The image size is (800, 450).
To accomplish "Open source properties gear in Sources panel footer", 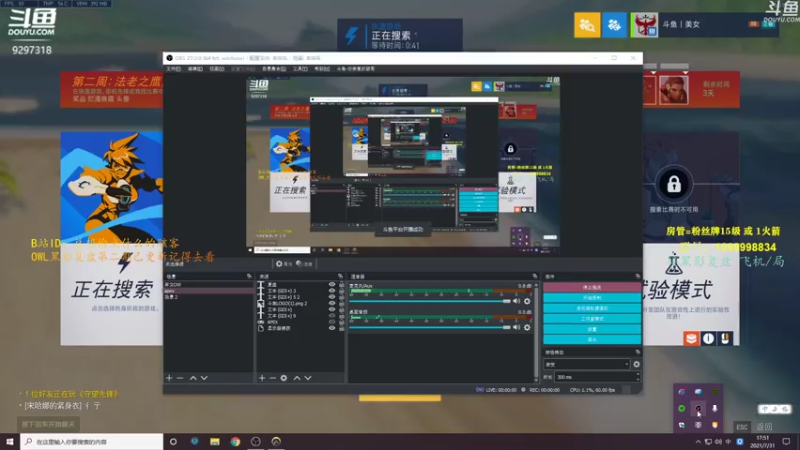I will (x=284, y=378).
